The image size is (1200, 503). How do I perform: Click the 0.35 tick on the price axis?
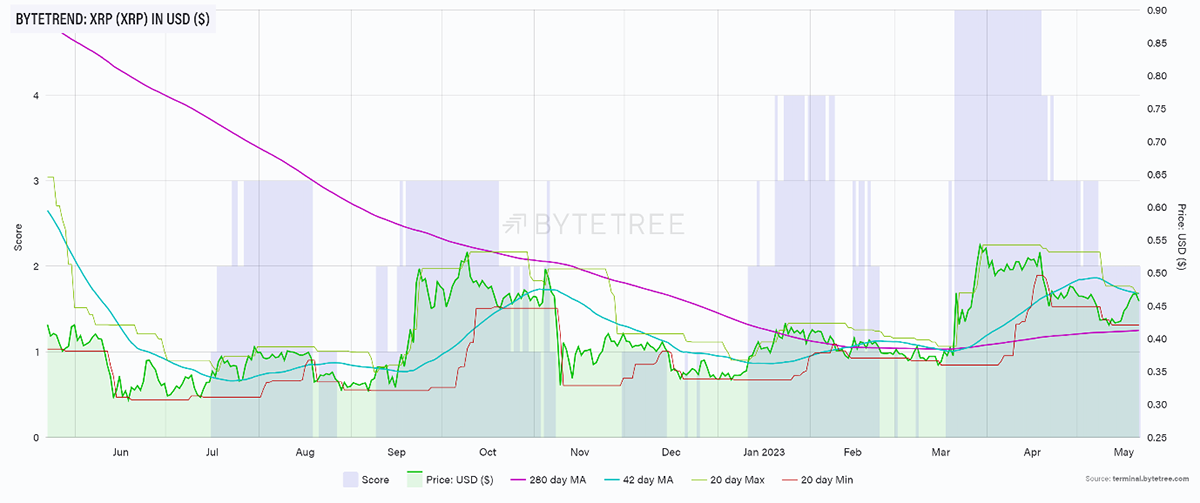[1155, 373]
